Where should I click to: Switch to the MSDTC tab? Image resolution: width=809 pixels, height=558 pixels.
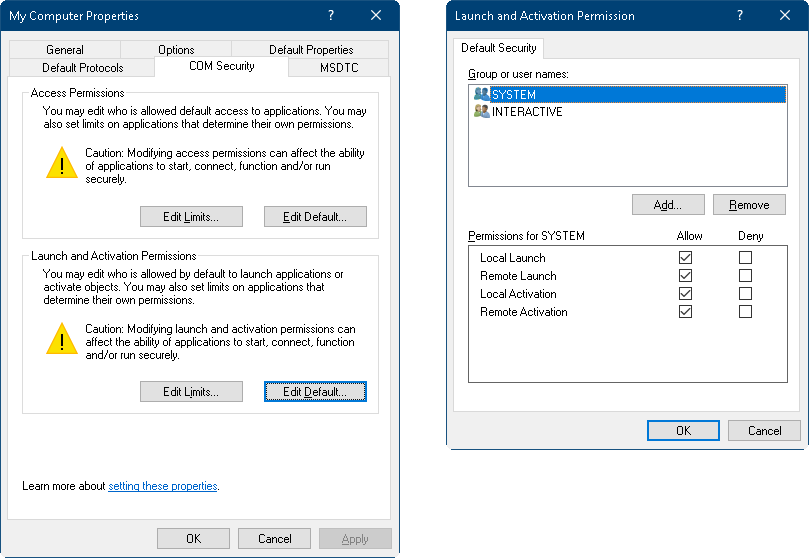click(x=339, y=68)
